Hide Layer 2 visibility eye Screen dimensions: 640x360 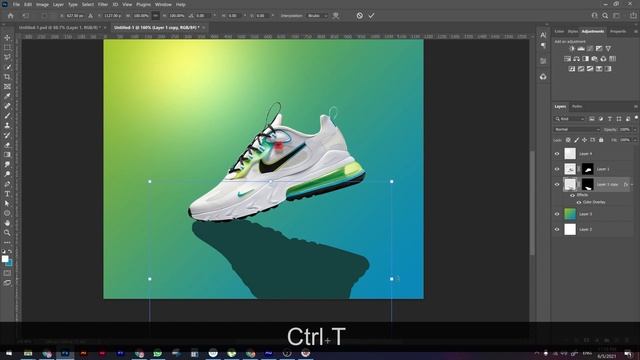pos(557,229)
